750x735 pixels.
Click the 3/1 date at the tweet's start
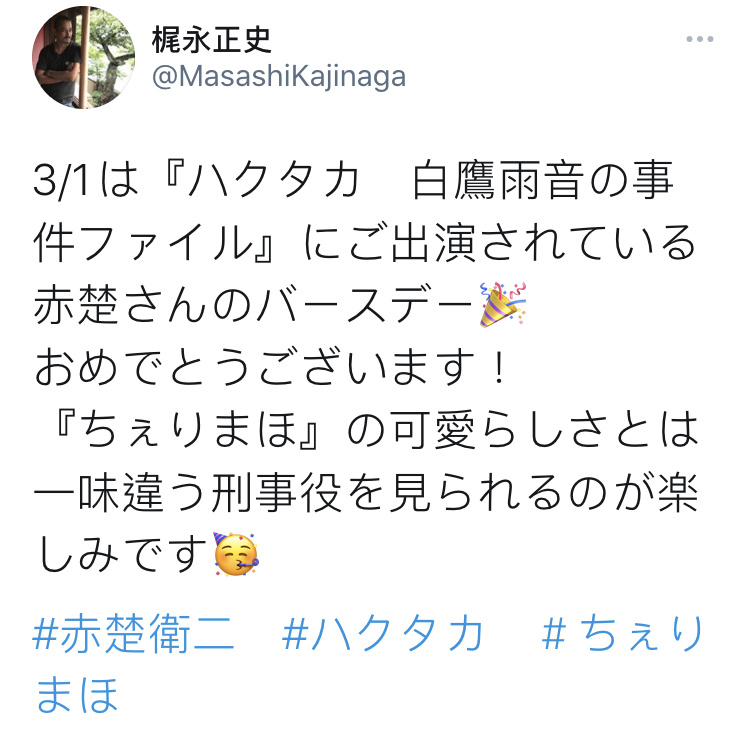(61, 182)
